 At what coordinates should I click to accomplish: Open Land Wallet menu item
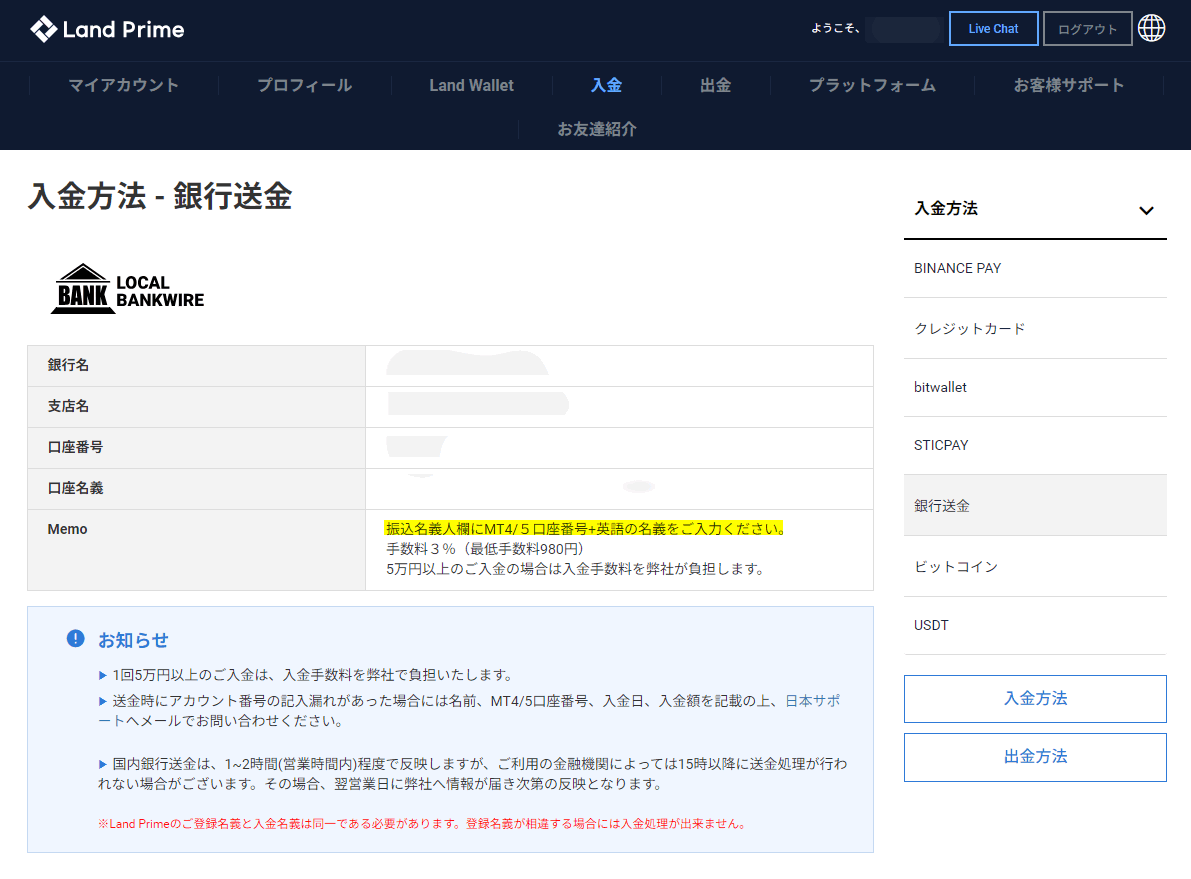click(x=472, y=85)
